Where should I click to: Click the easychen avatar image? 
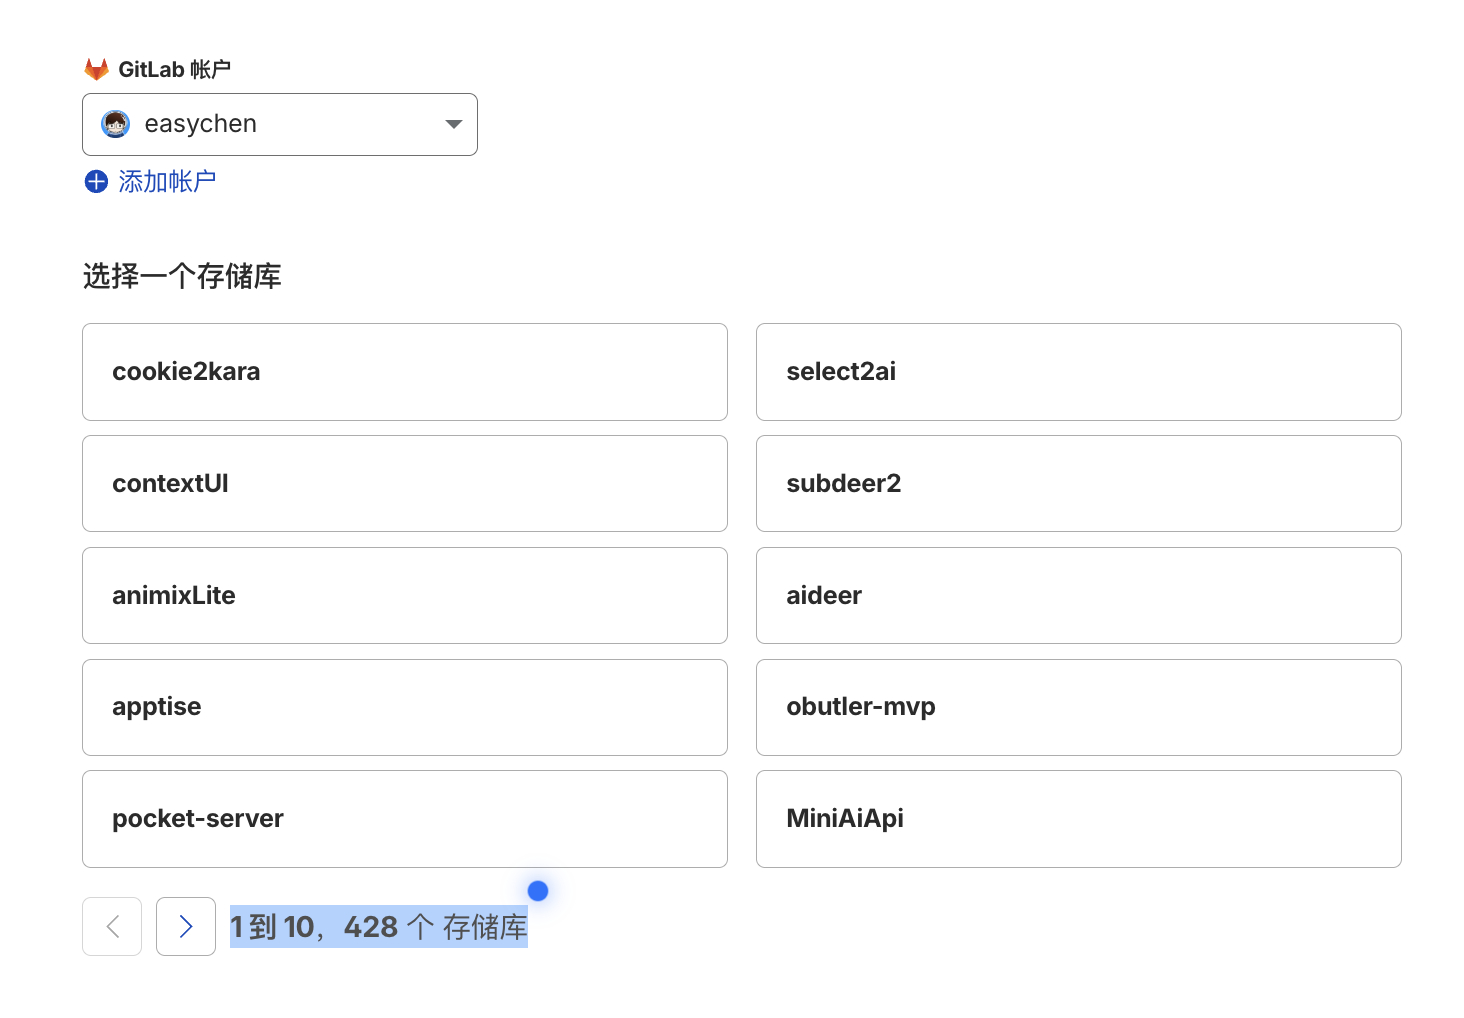point(115,124)
